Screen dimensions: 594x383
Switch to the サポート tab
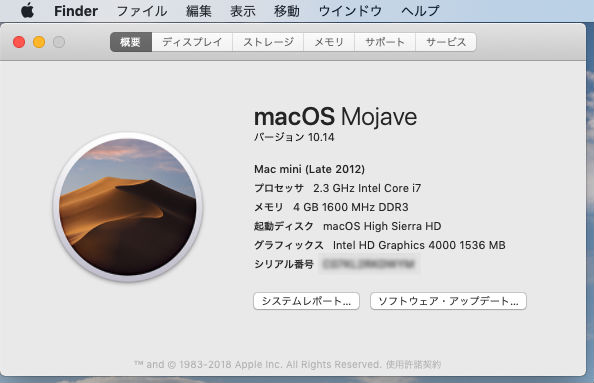(x=385, y=42)
